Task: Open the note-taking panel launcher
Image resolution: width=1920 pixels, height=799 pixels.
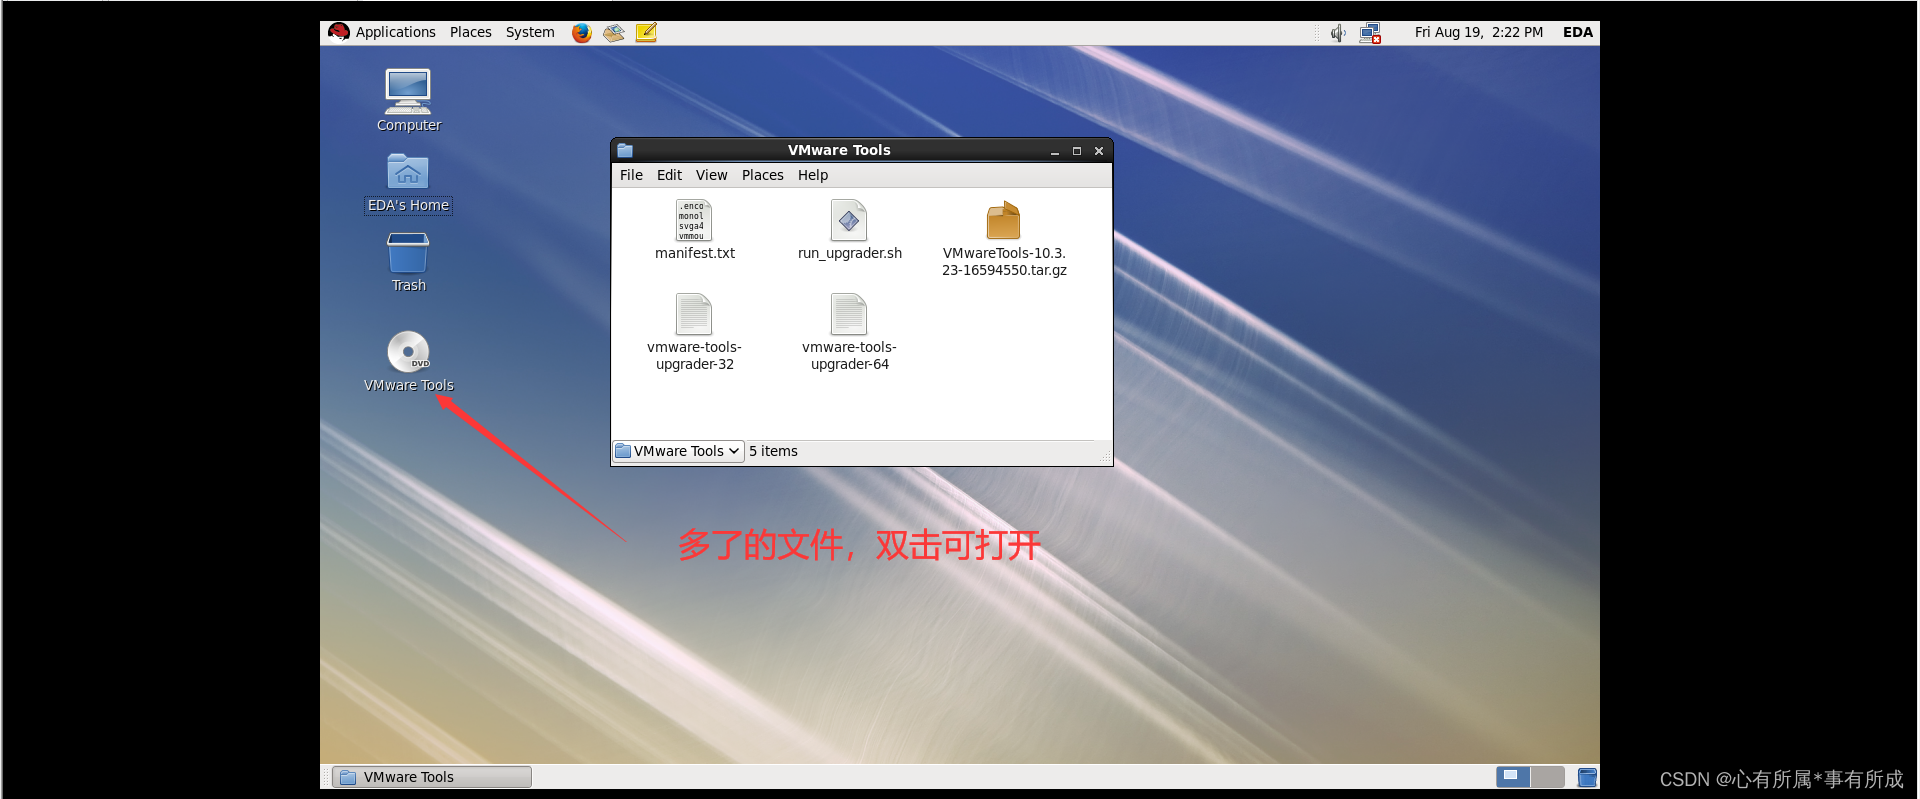Action: pyautogui.click(x=646, y=33)
